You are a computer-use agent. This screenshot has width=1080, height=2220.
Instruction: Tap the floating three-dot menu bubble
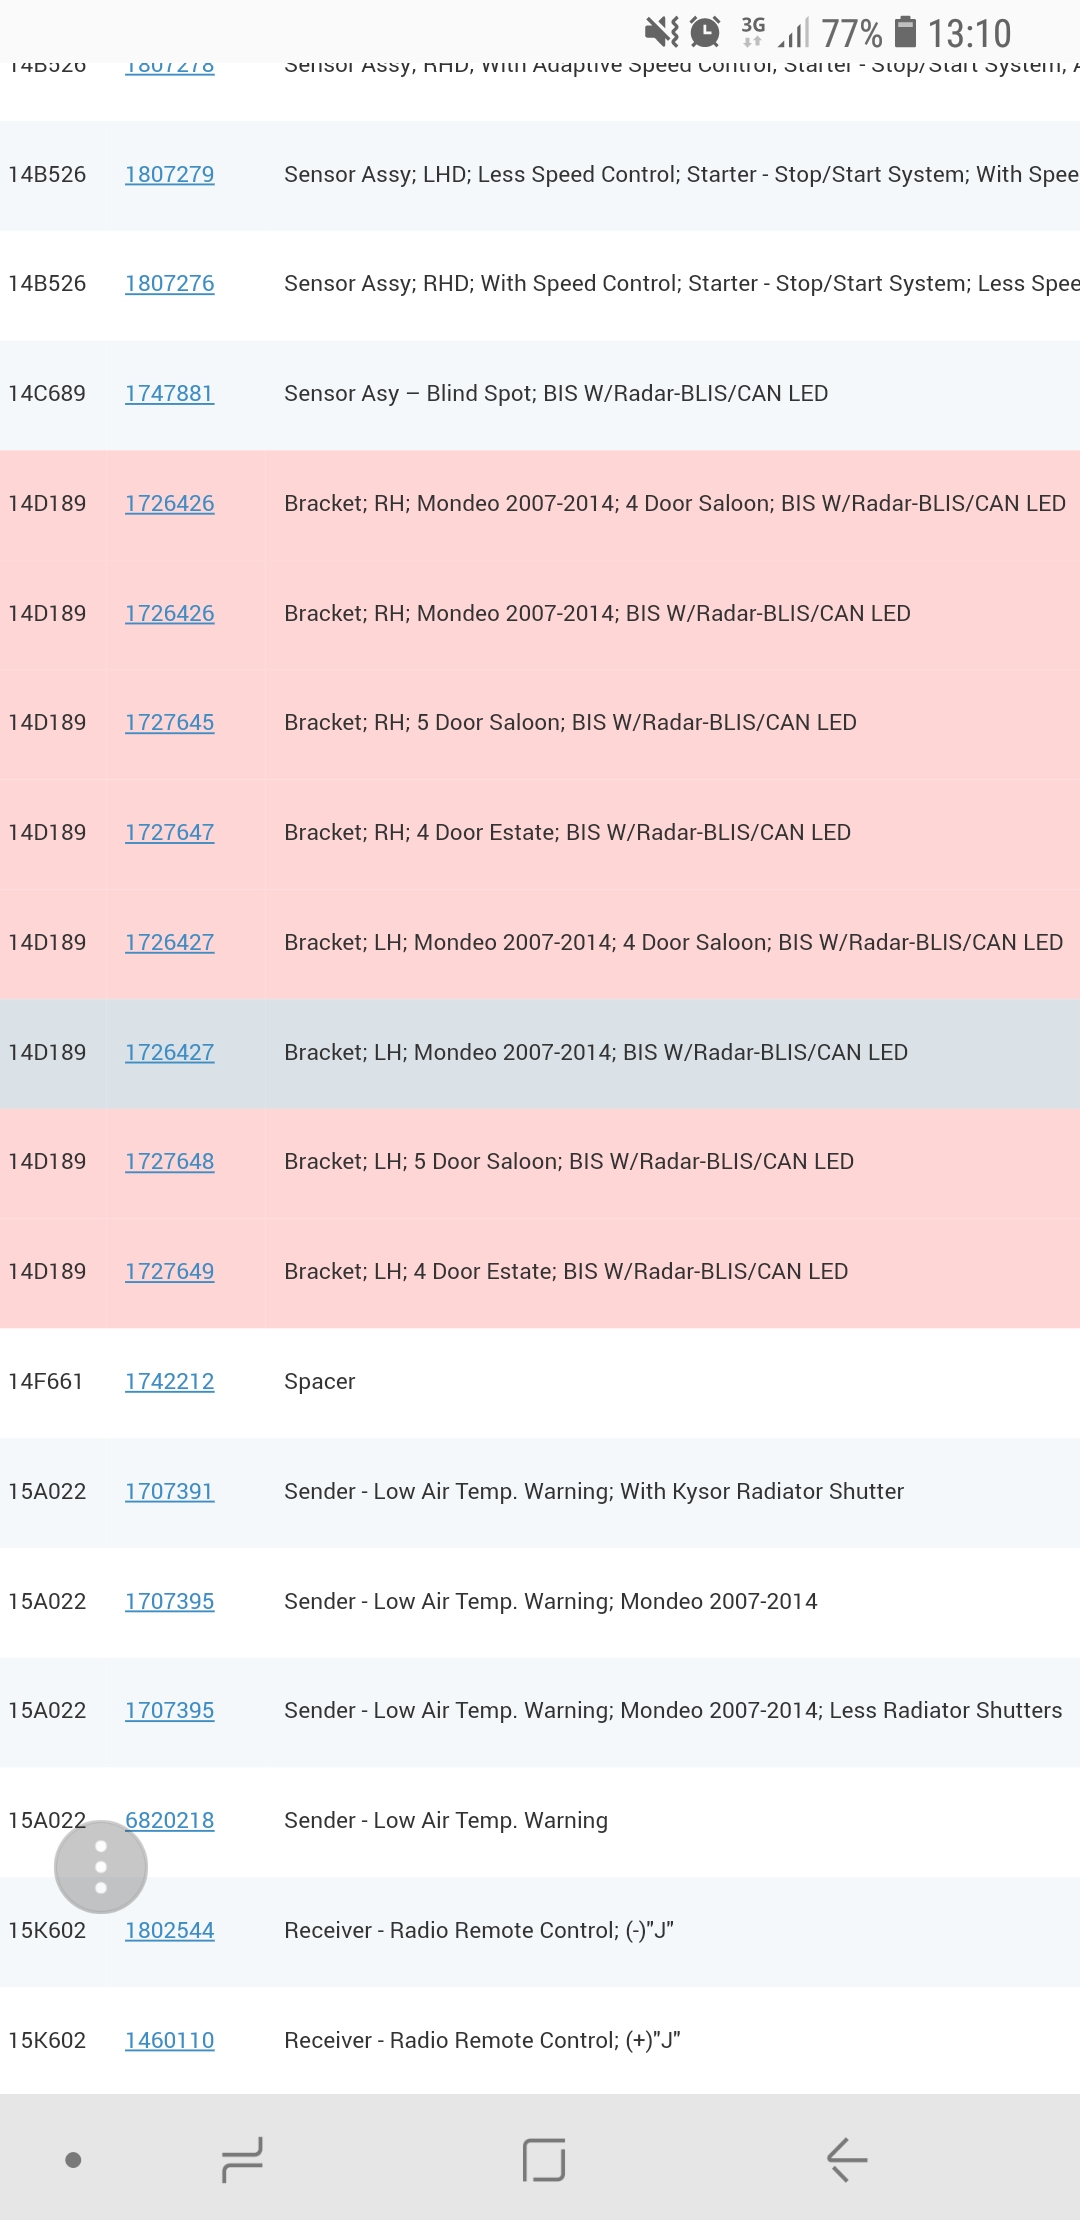point(101,1867)
